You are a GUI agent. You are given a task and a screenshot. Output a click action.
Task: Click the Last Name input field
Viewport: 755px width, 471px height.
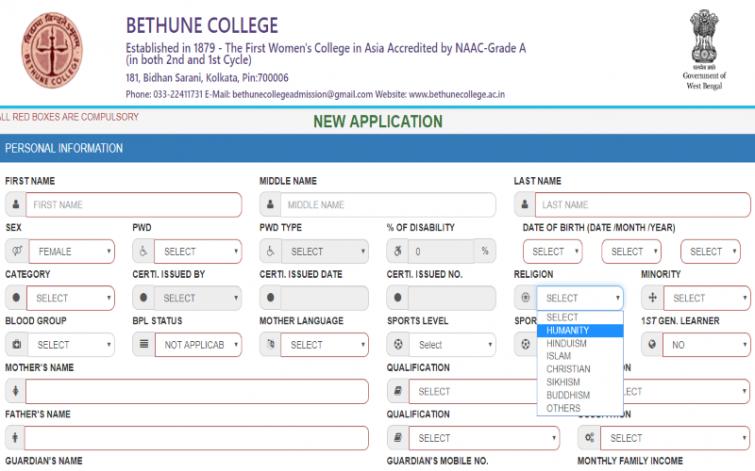click(x=642, y=205)
